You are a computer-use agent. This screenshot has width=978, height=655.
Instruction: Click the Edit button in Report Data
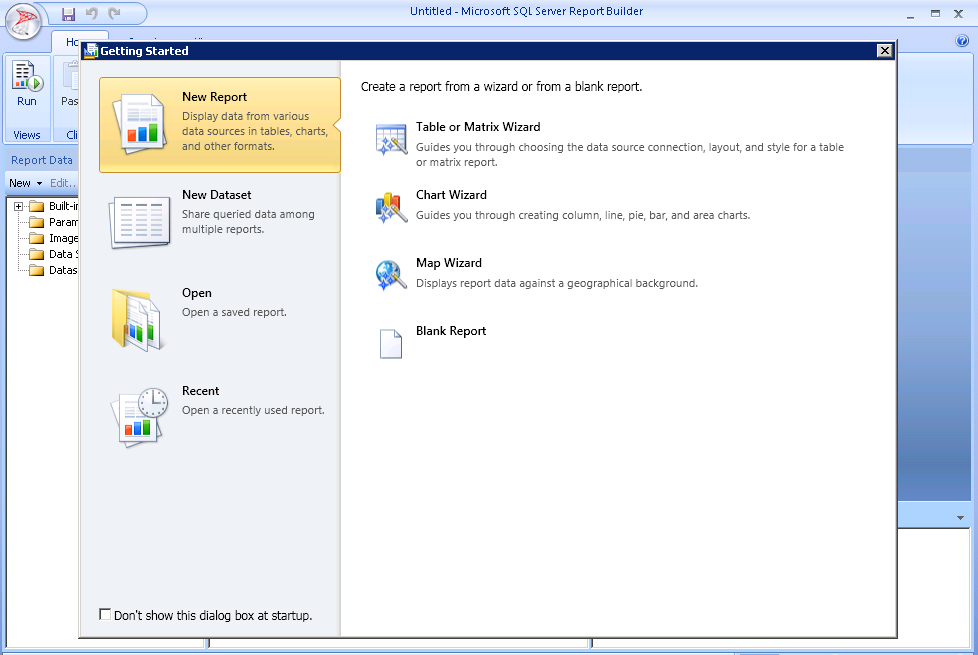pyautogui.click(x=62, y=183)
